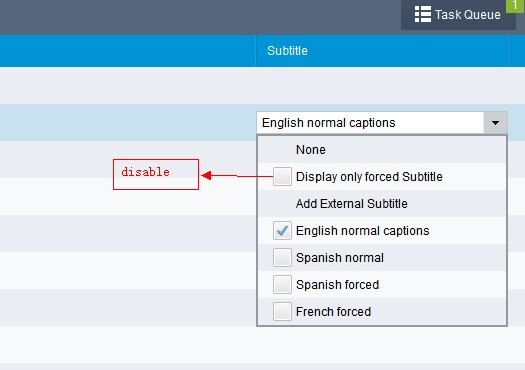Enable the Spanish forced checkbox
This screenshot has height=370, width=525.
pyautogui.click(x=282, y=285)
